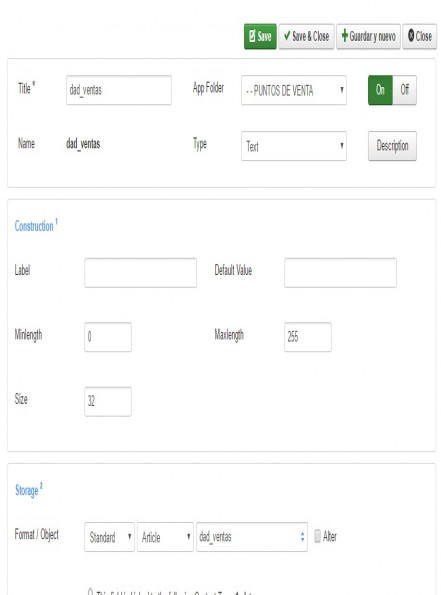Switch the field state to Off
The image size is (441, 595).
pyautogui.click(x=404, y=90)
